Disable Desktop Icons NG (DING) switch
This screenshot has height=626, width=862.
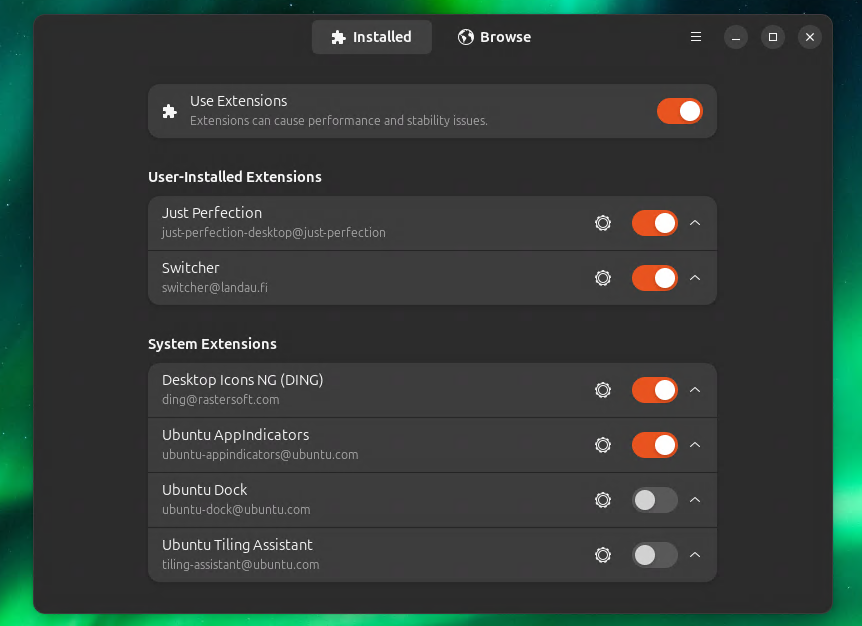[x=654, y=390]
